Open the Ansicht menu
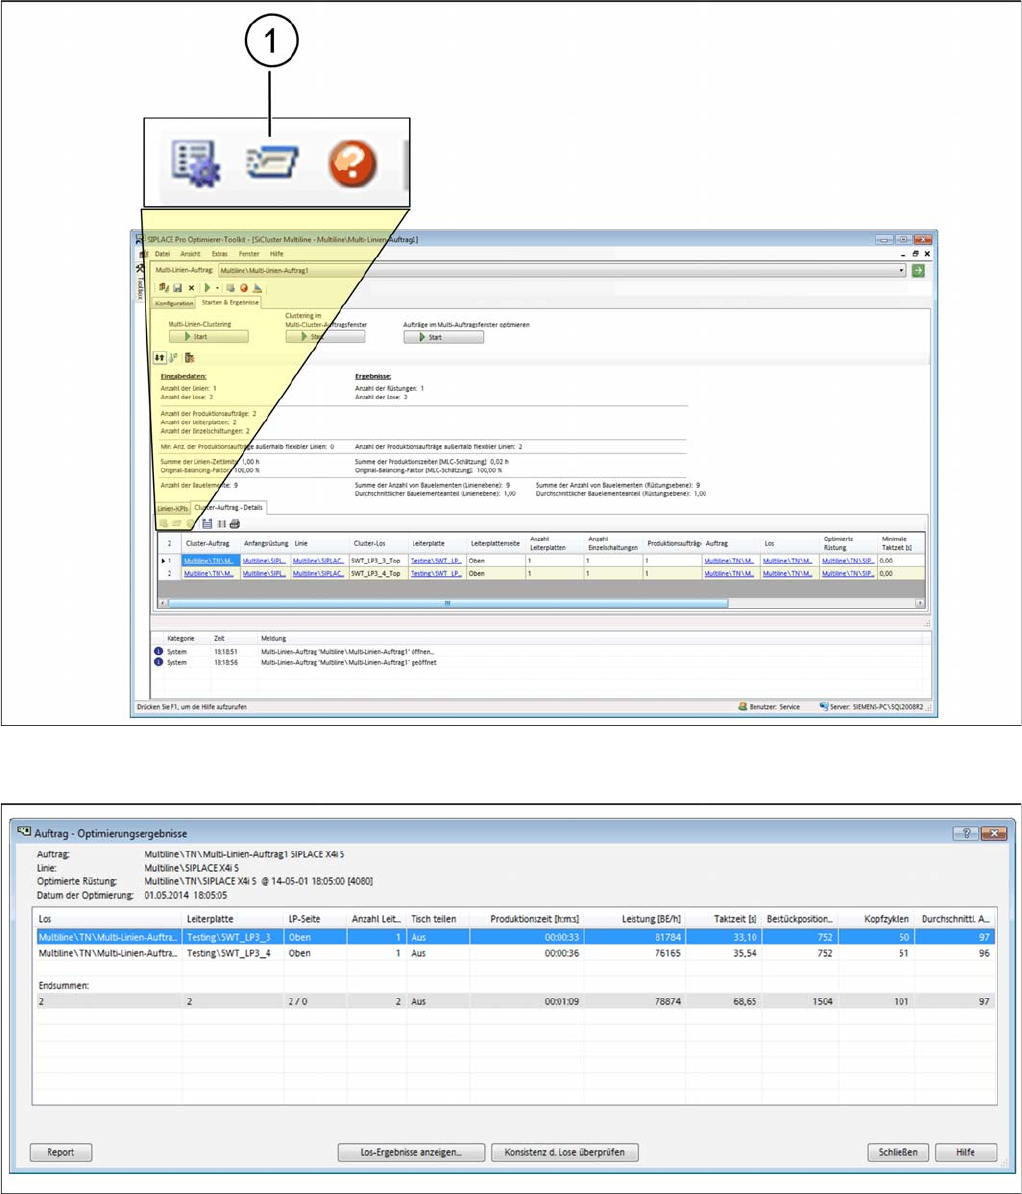This screenshot has width=1022, height=1194. [x=190, y=254]
